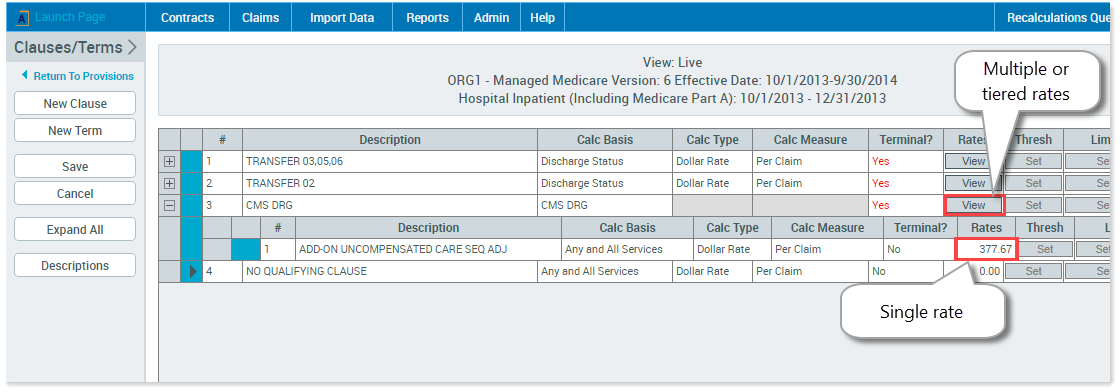Open the Reports menu
The height and width of the screenshot is (392, 1120).
tap(427, 18)
